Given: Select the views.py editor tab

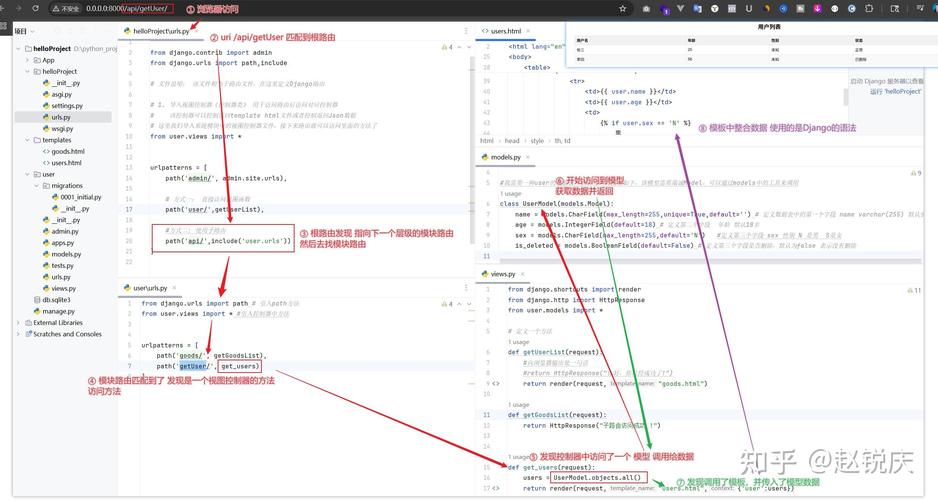Looking at the screenshot, I should 502,273.
